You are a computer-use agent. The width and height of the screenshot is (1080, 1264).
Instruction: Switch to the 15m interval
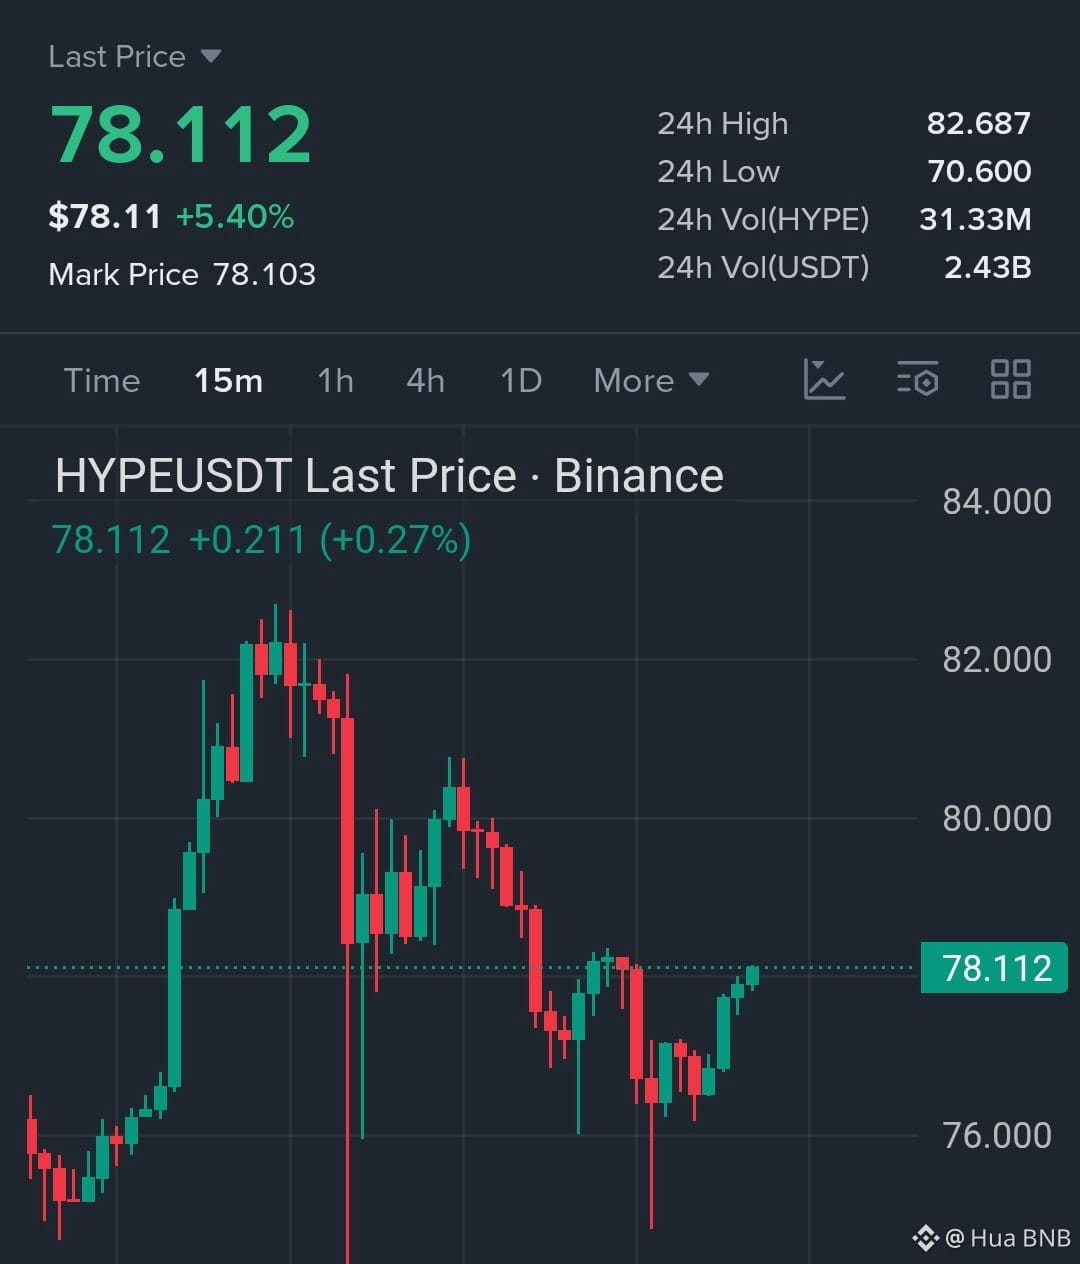(228, 381)
